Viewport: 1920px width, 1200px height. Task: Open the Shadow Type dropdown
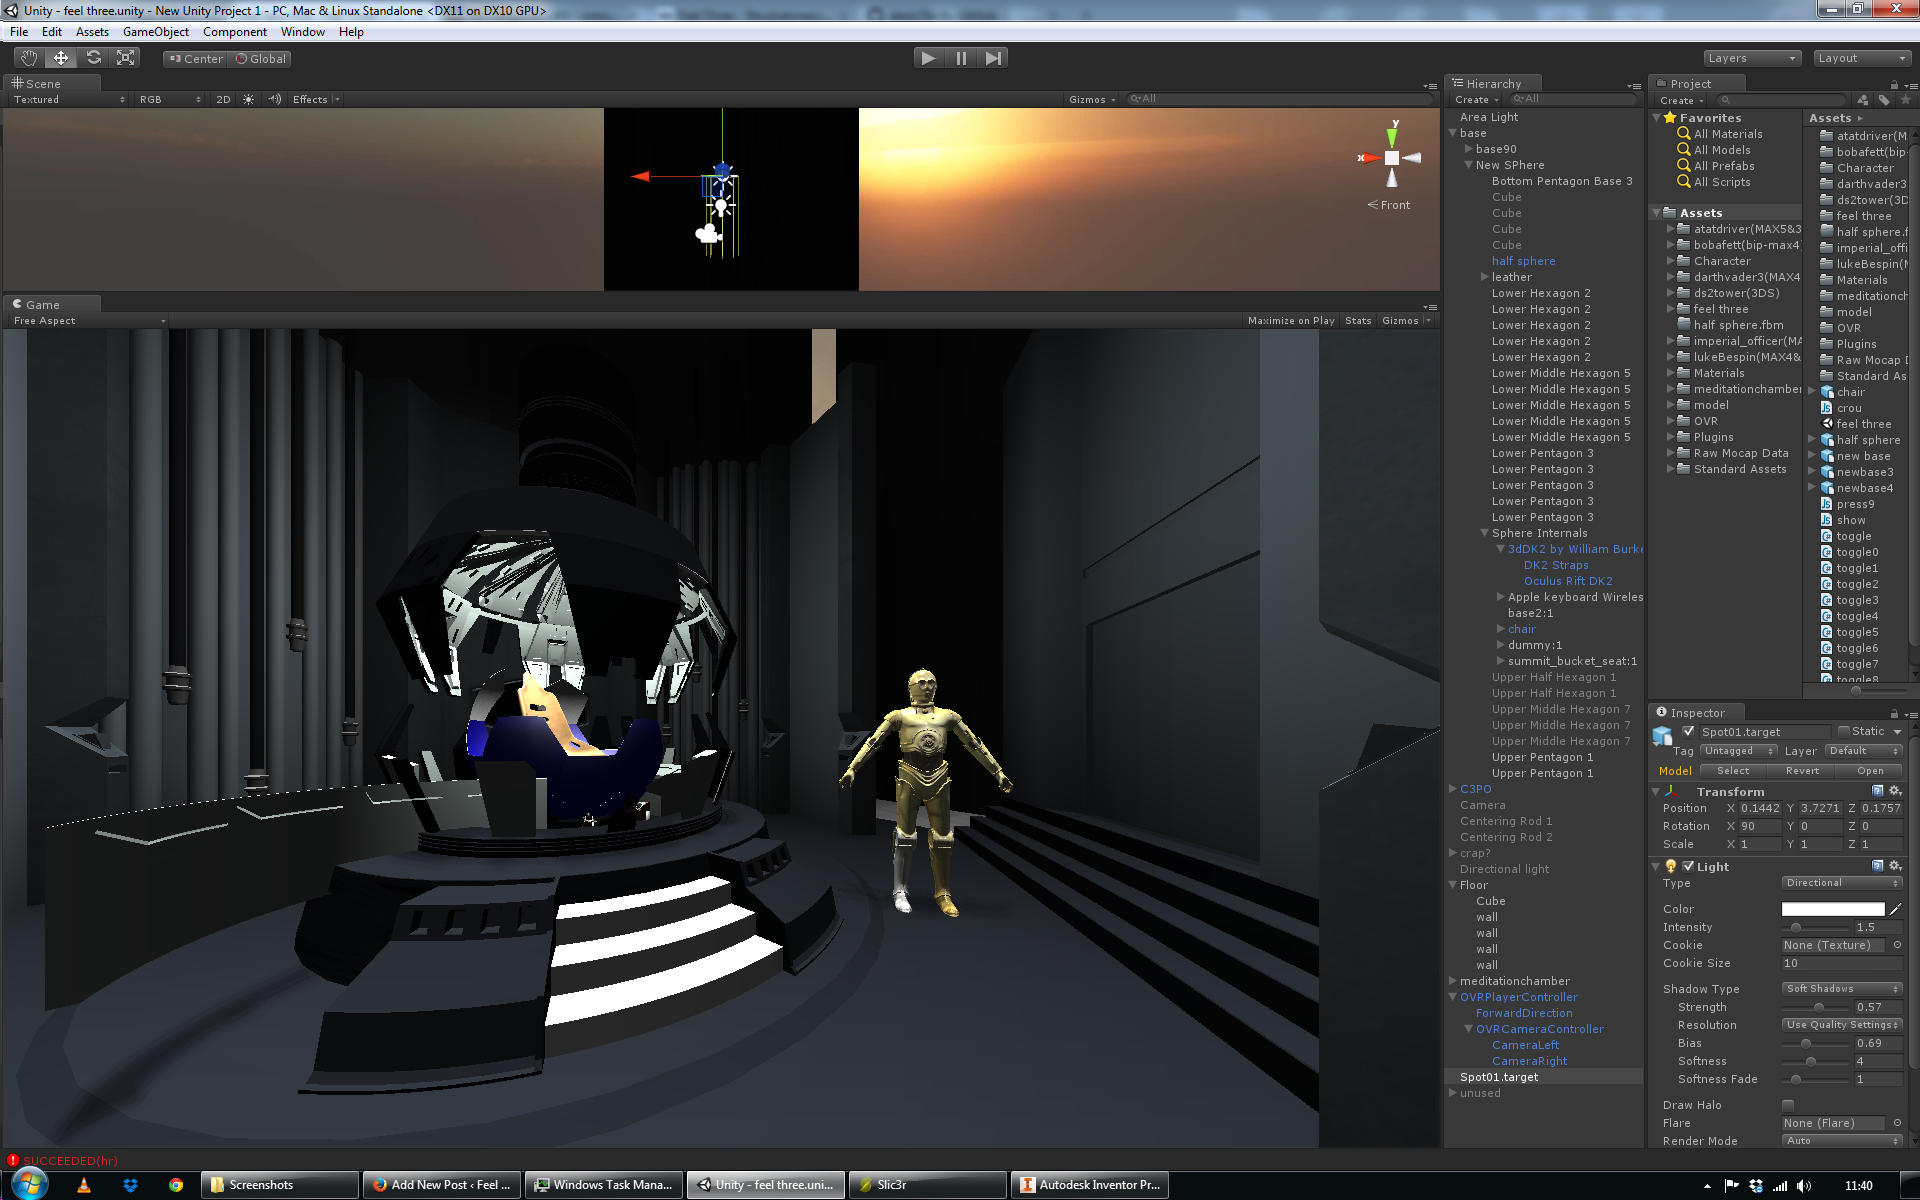pyautogui.click(x=1842, y=989)
